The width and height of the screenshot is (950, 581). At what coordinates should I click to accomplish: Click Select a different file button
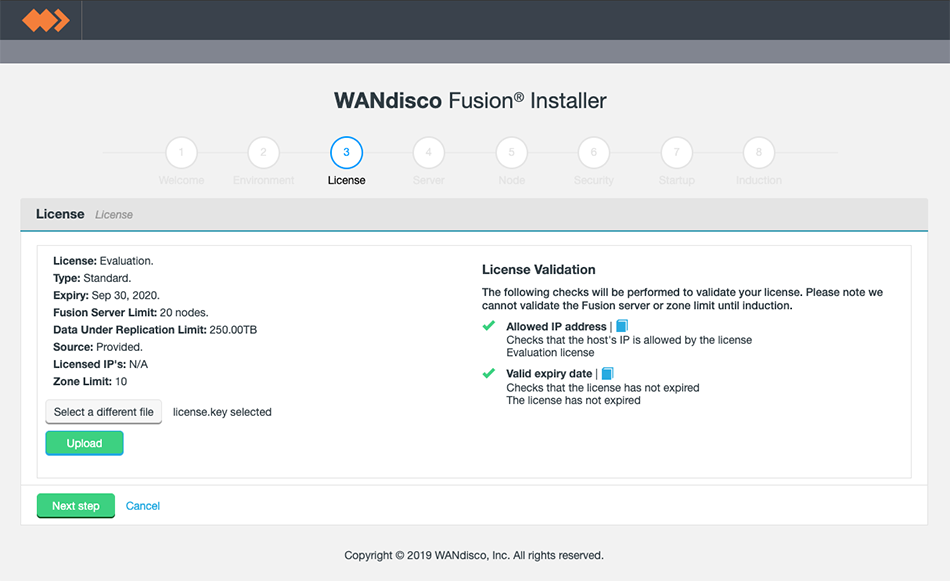click(104, 412)
